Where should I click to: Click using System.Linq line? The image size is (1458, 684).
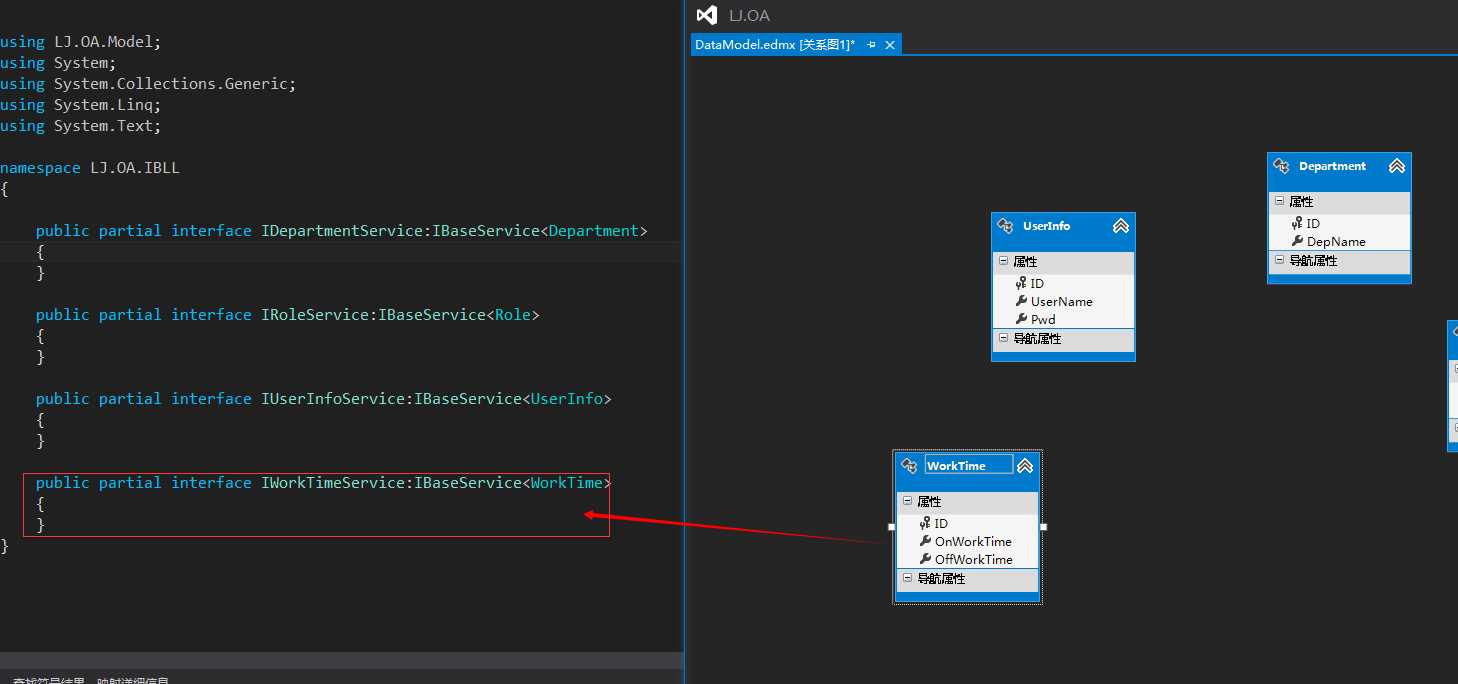point(80,105)
